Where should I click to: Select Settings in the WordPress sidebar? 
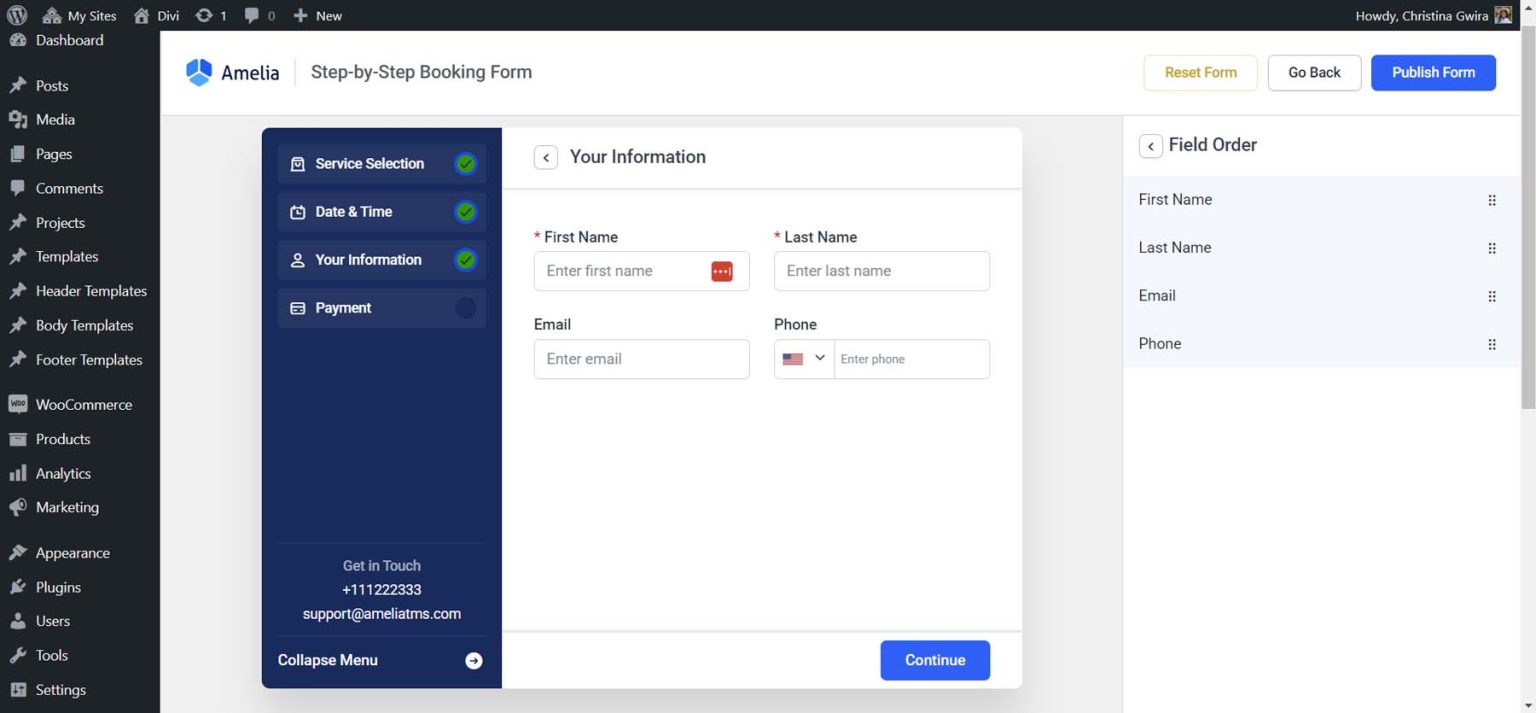pyautogui.click(x=60, y=689)
